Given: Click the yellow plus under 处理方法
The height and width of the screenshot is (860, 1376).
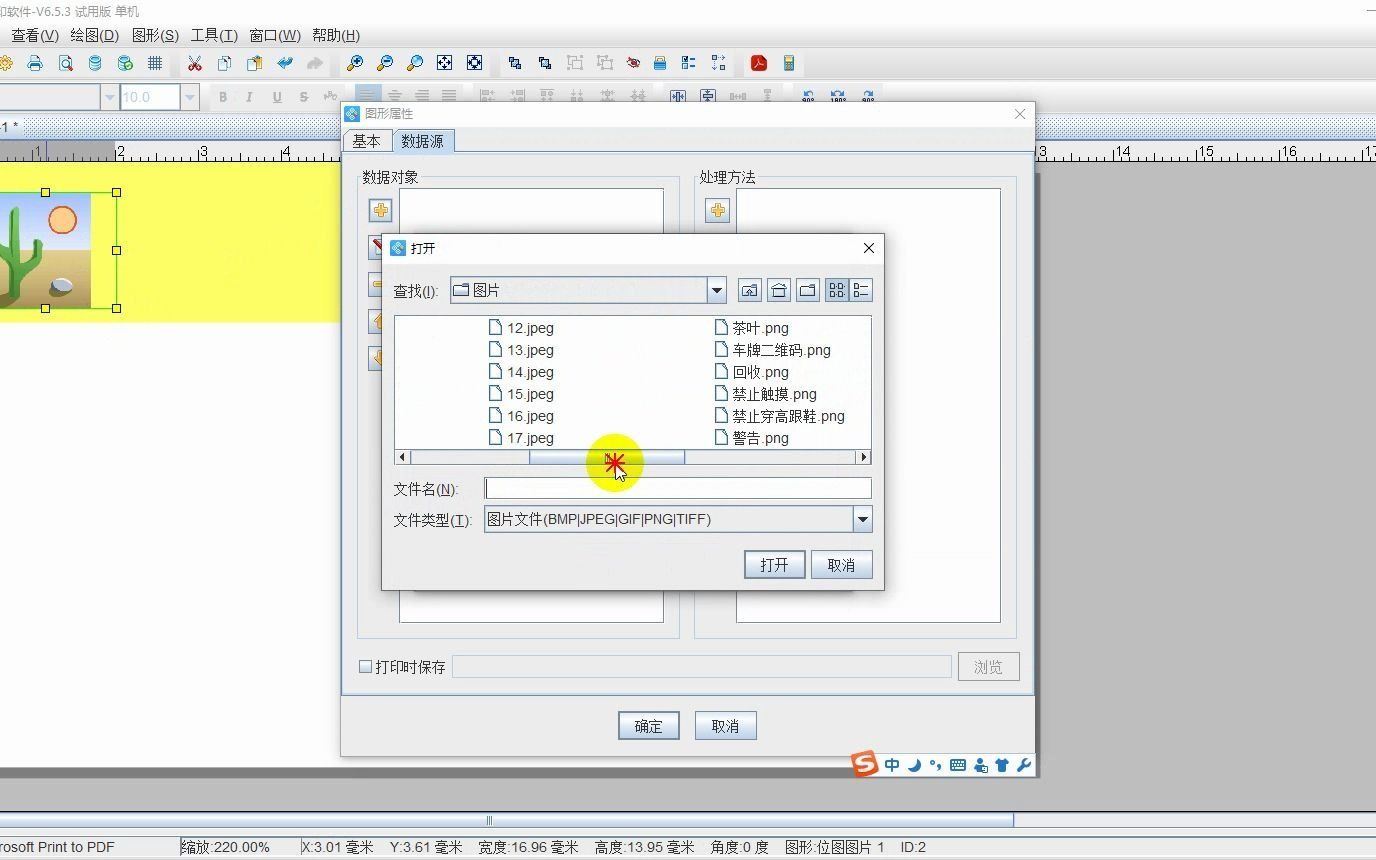Looking at the screenshot, I should [717, 210].
